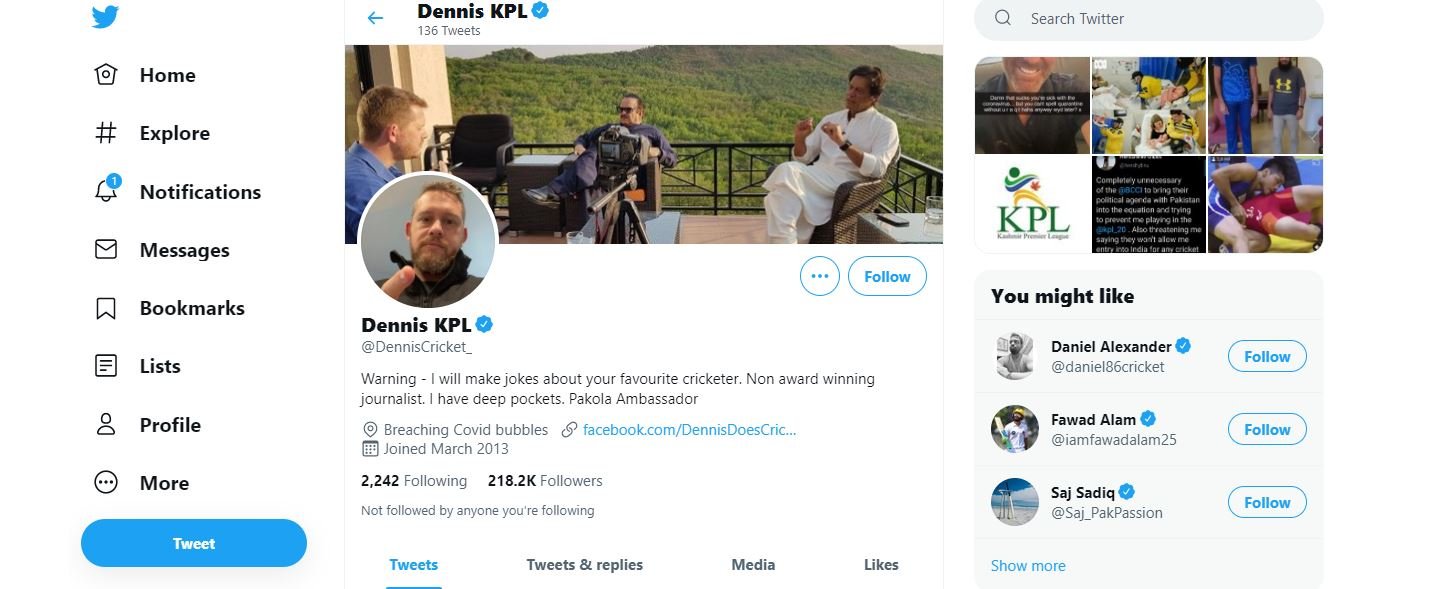Open the Explore hashtag icon

(x=106, y=133)
